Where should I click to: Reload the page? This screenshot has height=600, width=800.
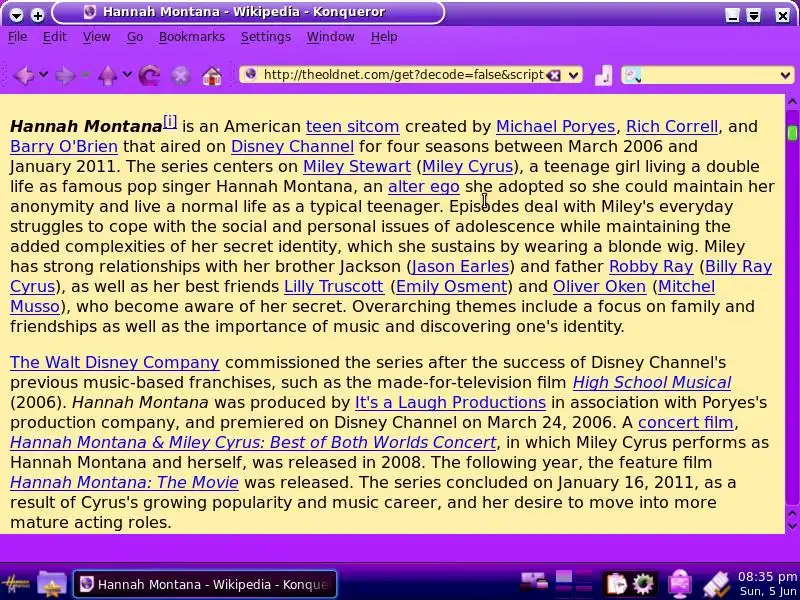tap(149, 76)
